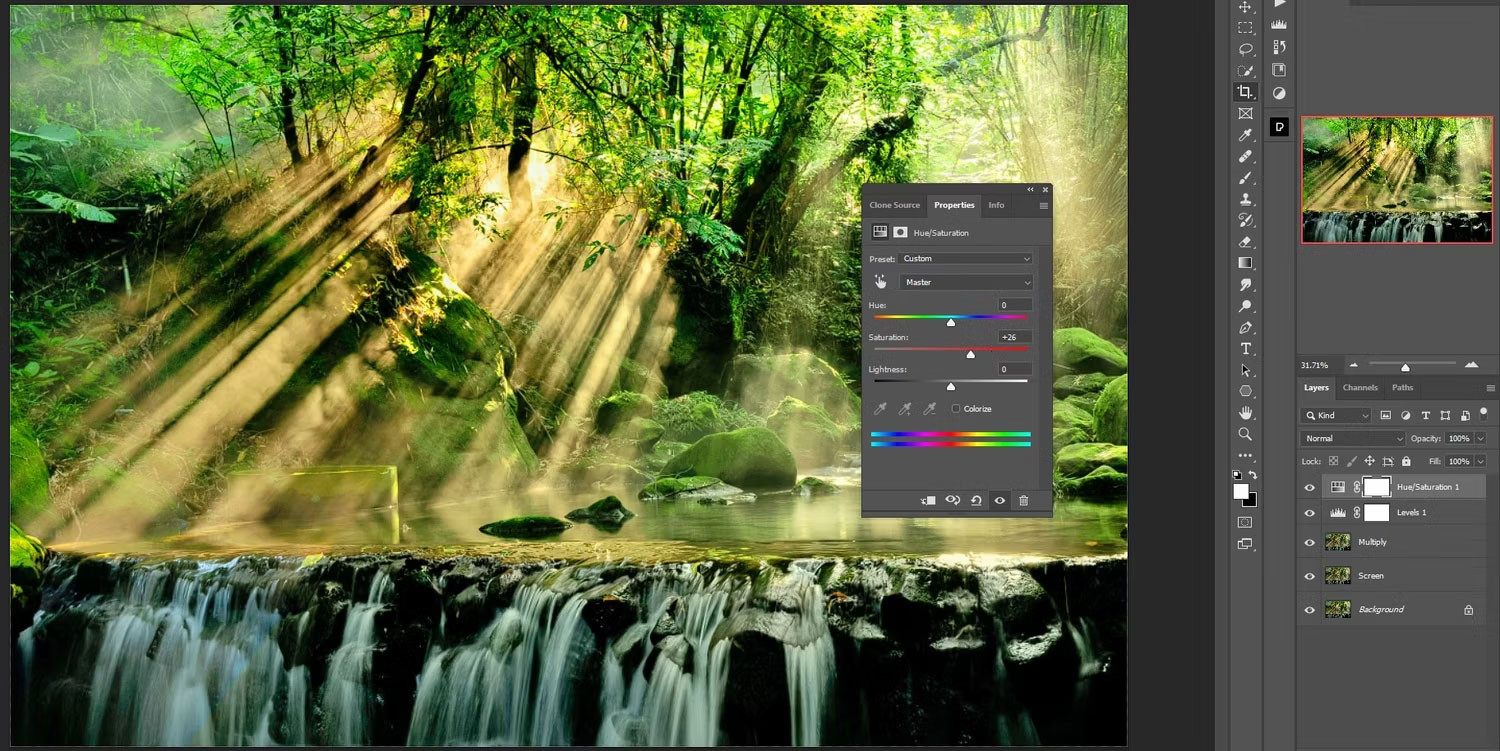
Task: Select the Clone Stamp tool
Action: coord(1245,199)
